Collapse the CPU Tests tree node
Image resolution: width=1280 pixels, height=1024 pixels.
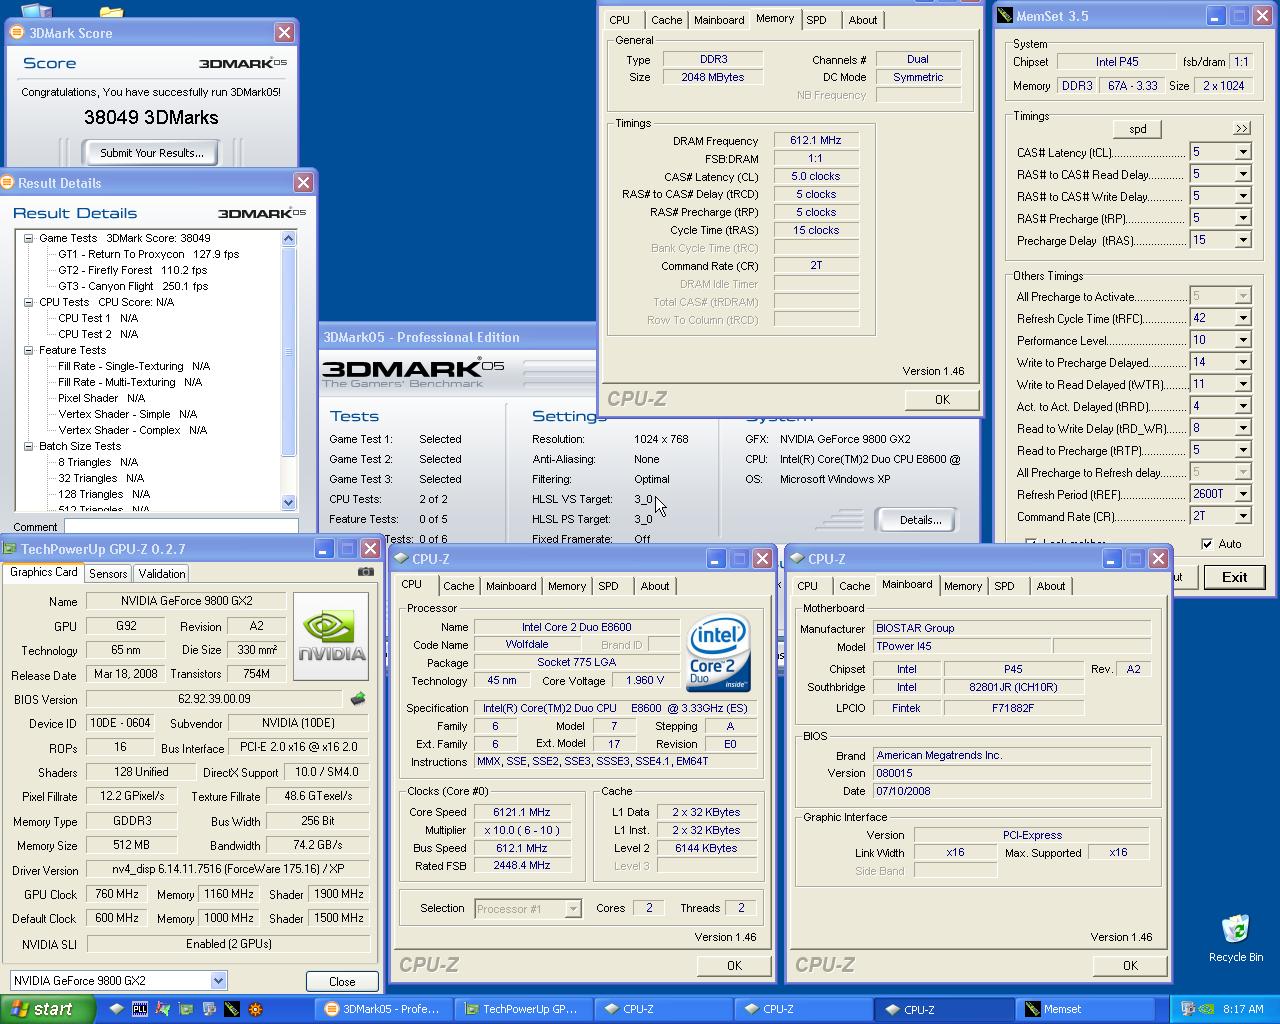(x=29, y=302)
